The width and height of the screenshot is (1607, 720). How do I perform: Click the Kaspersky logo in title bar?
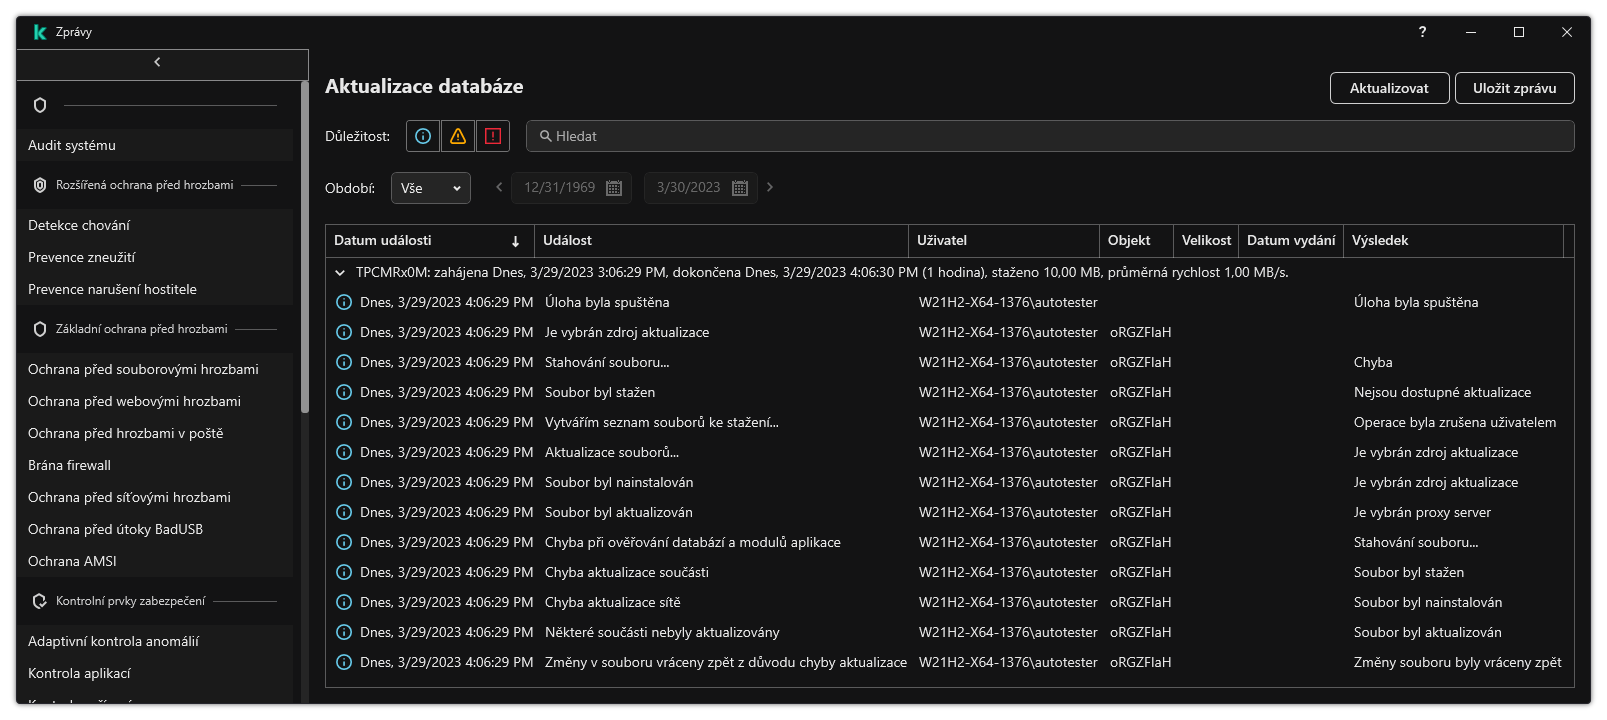tap(40, 32)
